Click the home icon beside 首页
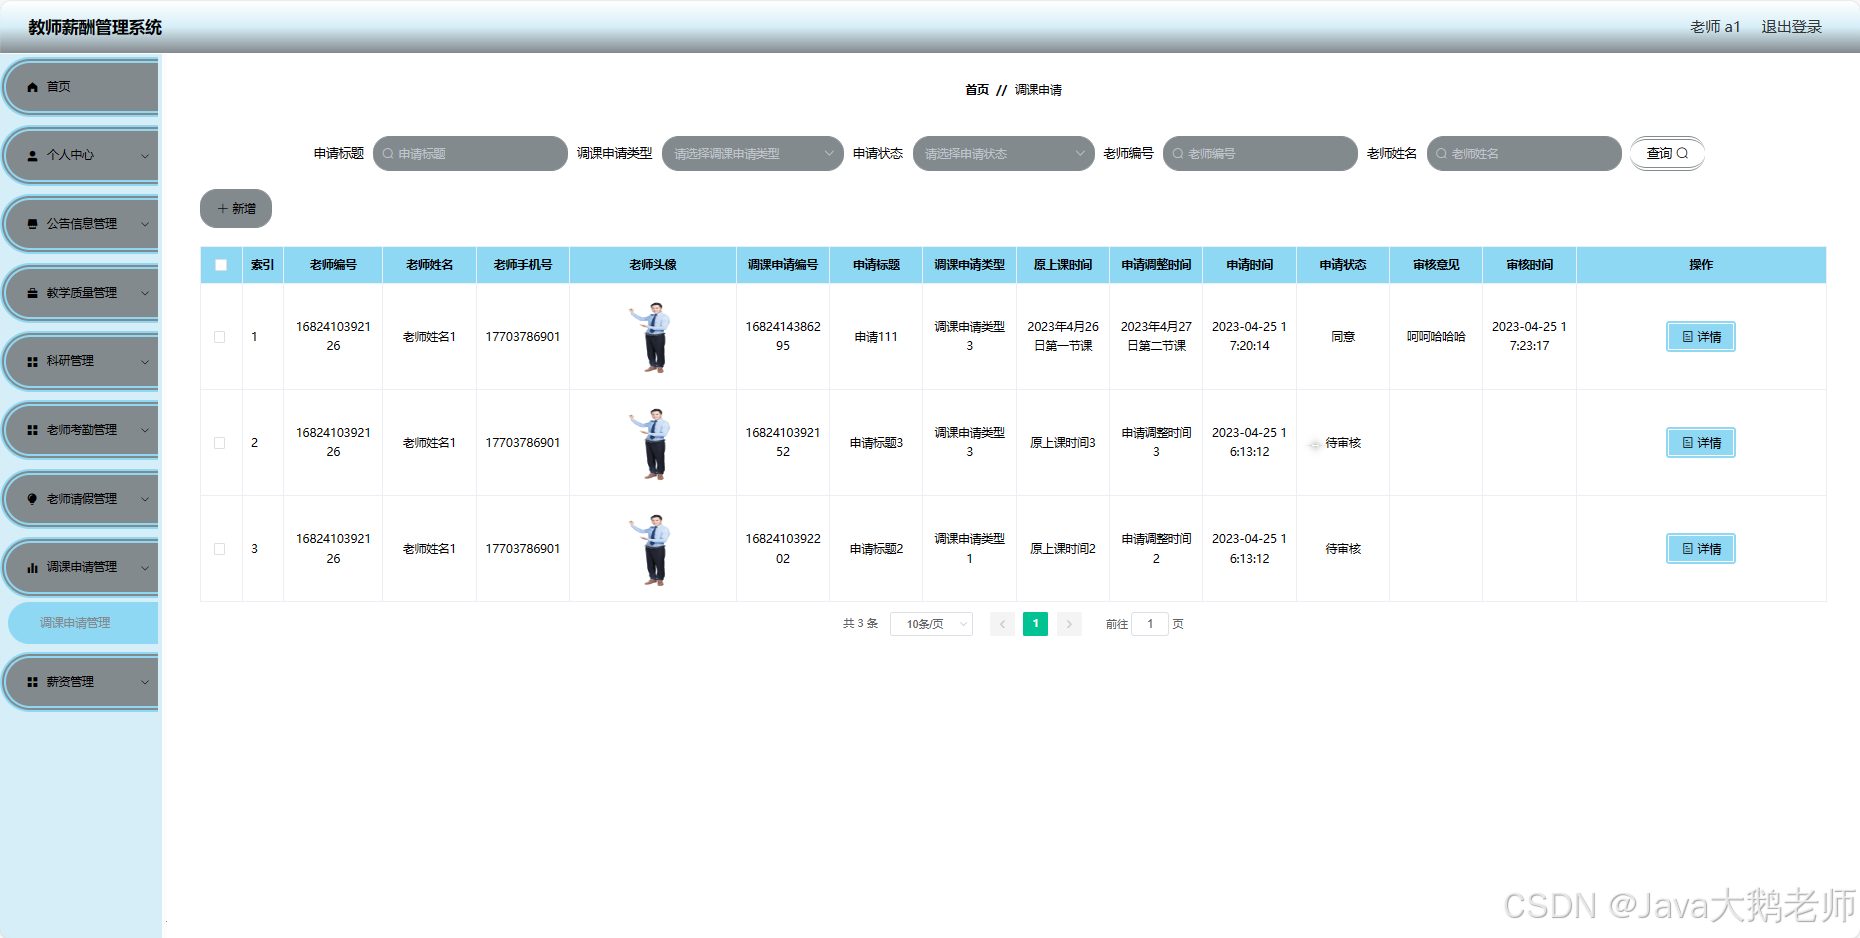The image size is (1860, 938). [x=32, y=87]
